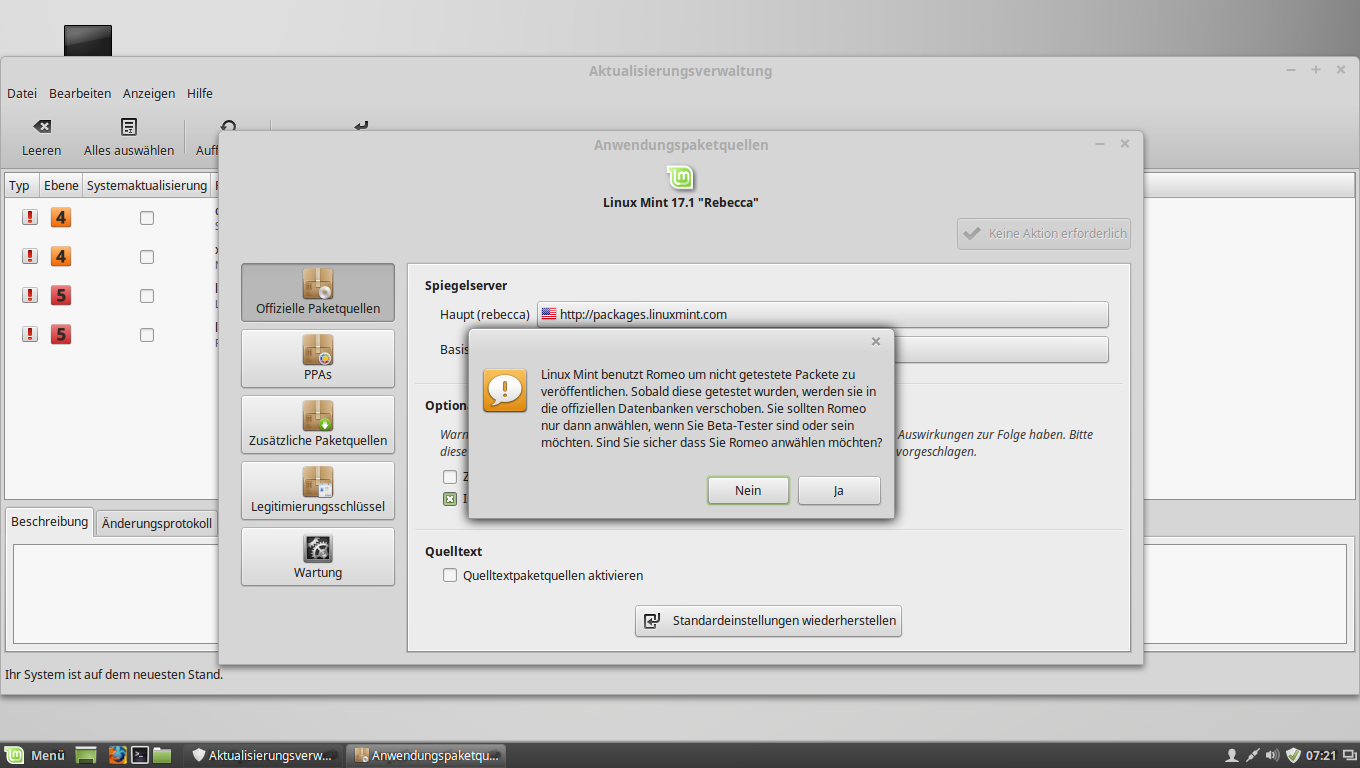Screen dimensions: 1360x768
Task: Click the Linux Mint 17.1 "Rebecca" heading
Action: coord(681,202)
